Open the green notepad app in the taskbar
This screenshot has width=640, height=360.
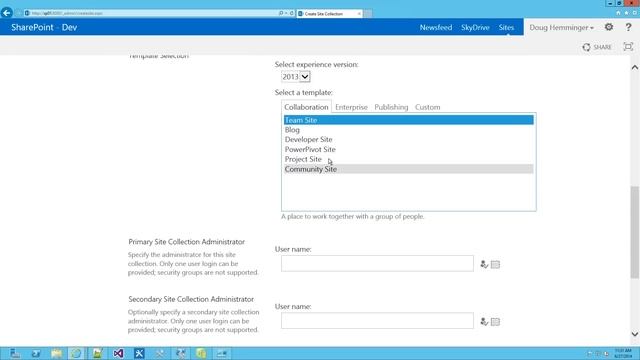[98, 353]
